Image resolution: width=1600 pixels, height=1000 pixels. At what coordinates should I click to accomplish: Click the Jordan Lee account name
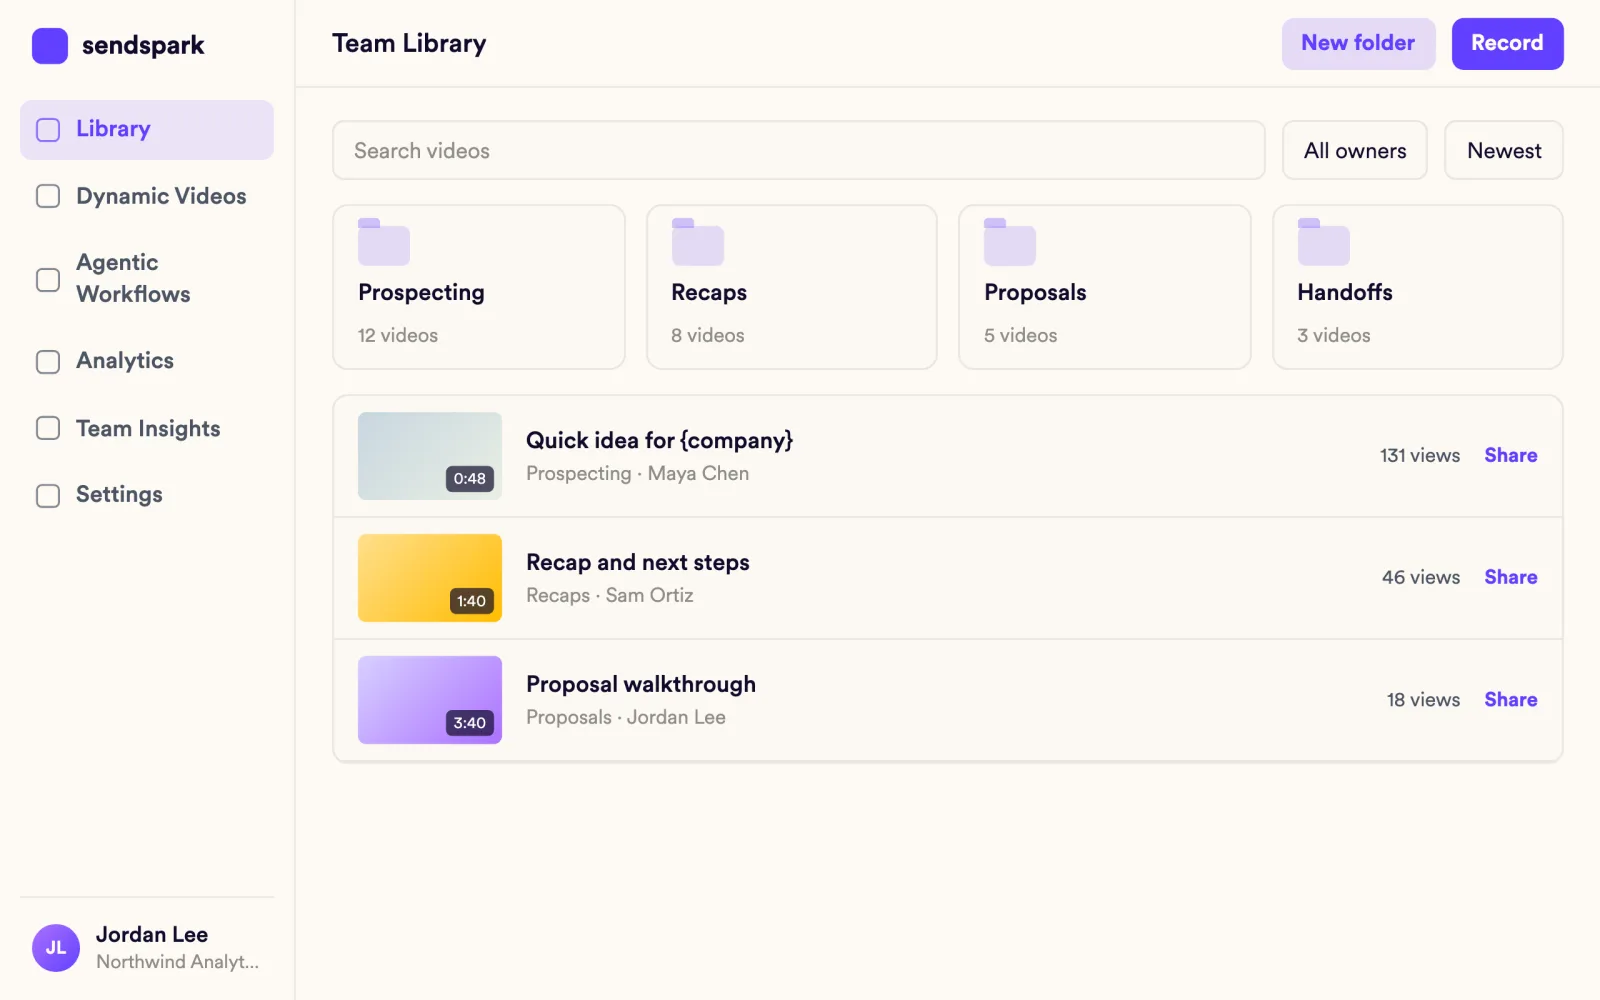click(x=152, y=934)
